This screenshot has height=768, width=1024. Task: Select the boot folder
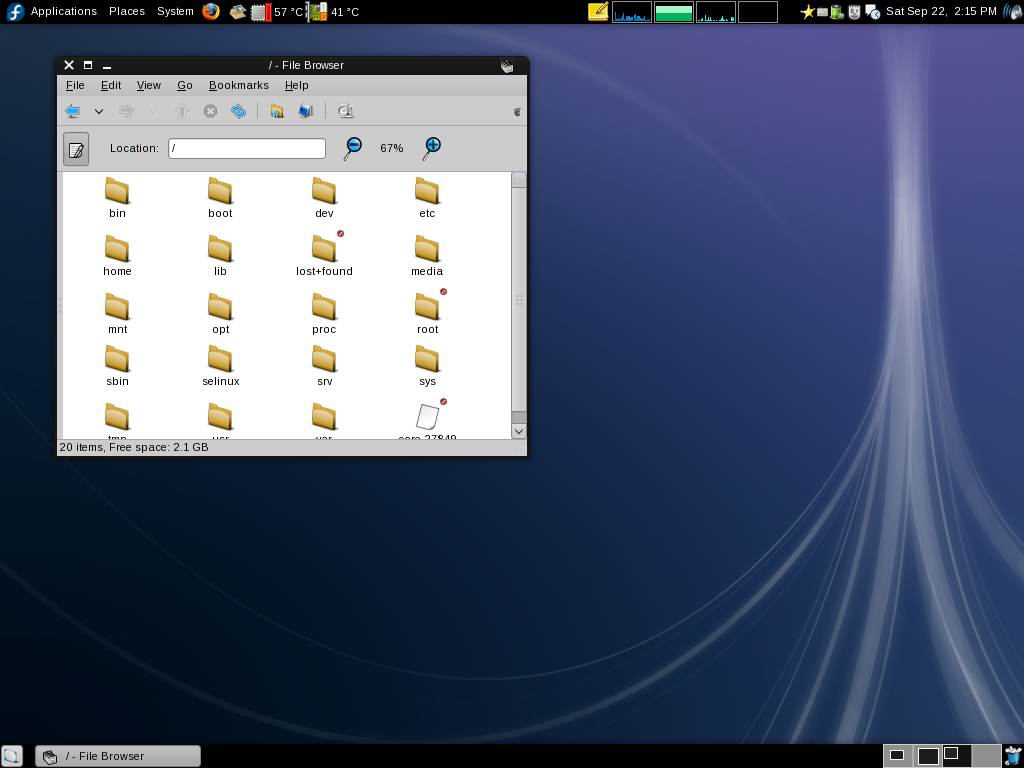coord(220,197)
